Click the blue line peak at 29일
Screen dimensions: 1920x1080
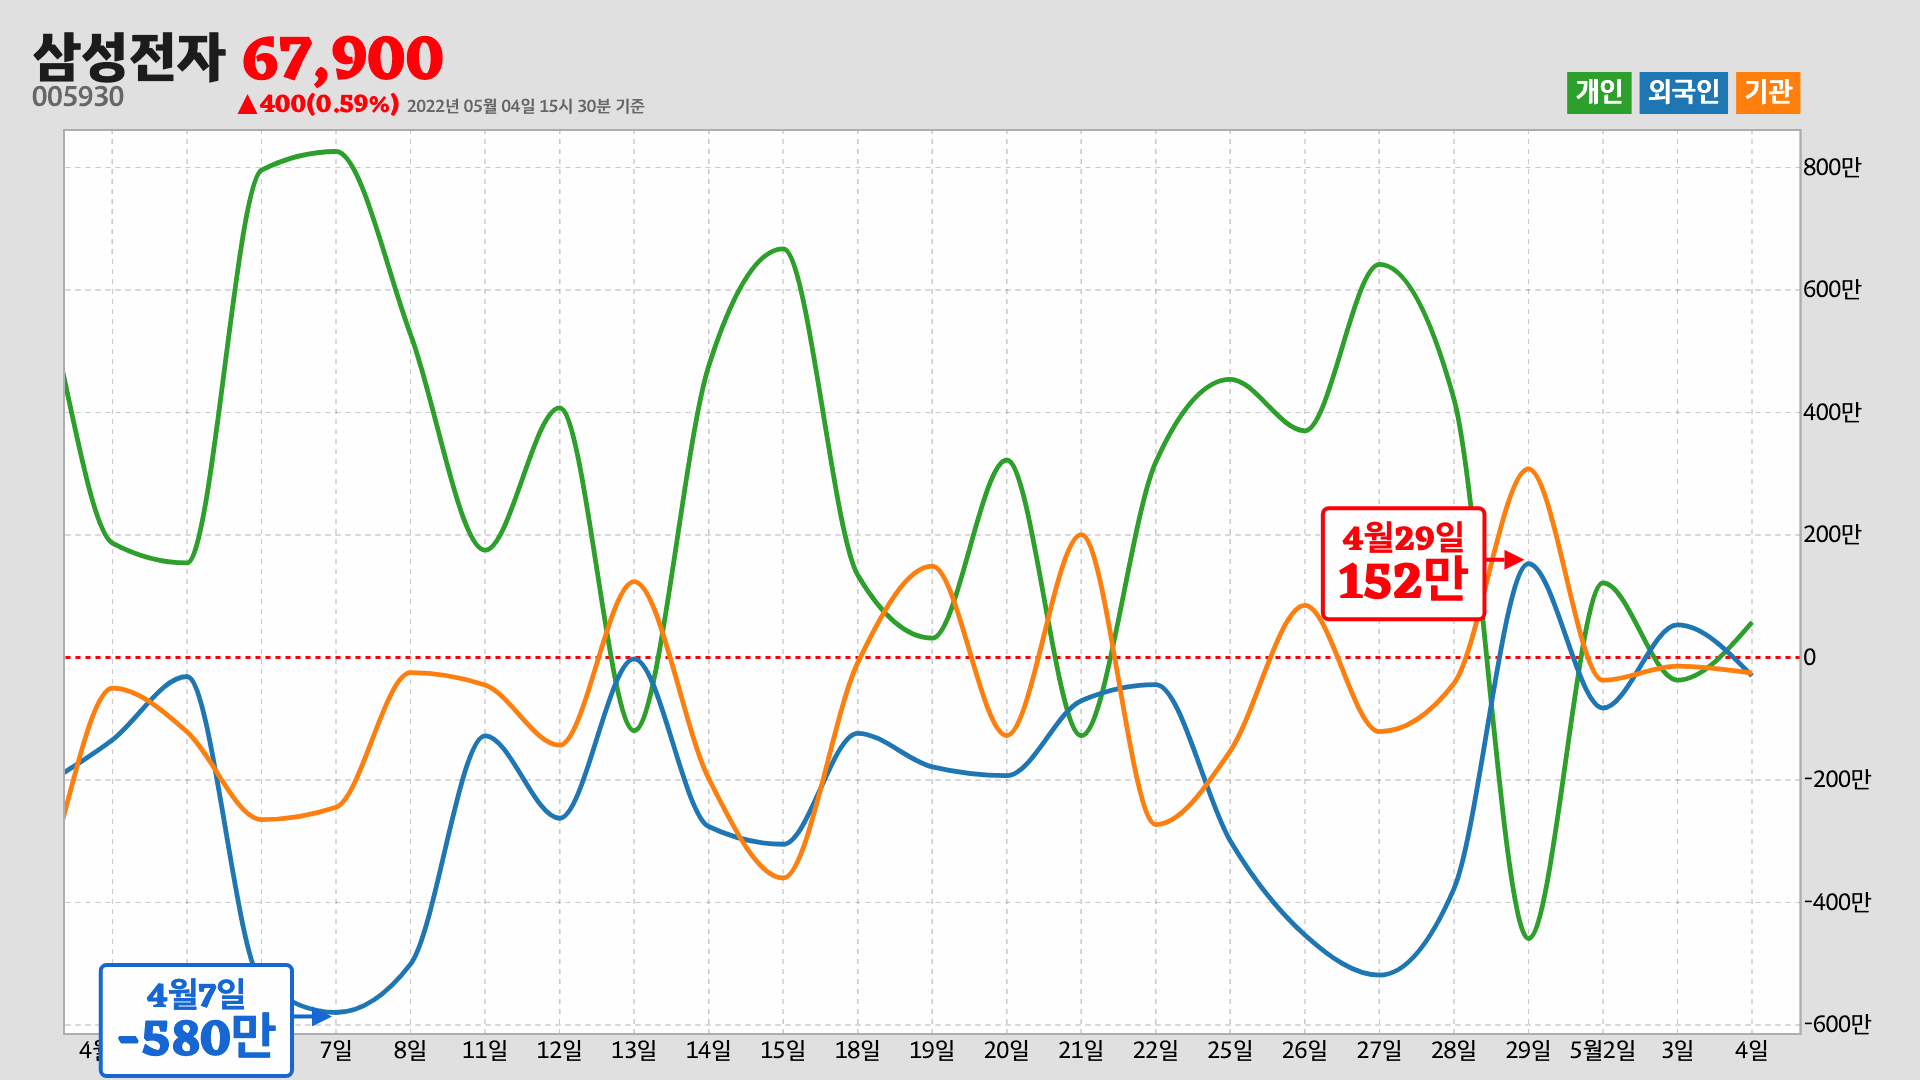click(x=1528, y=564)
